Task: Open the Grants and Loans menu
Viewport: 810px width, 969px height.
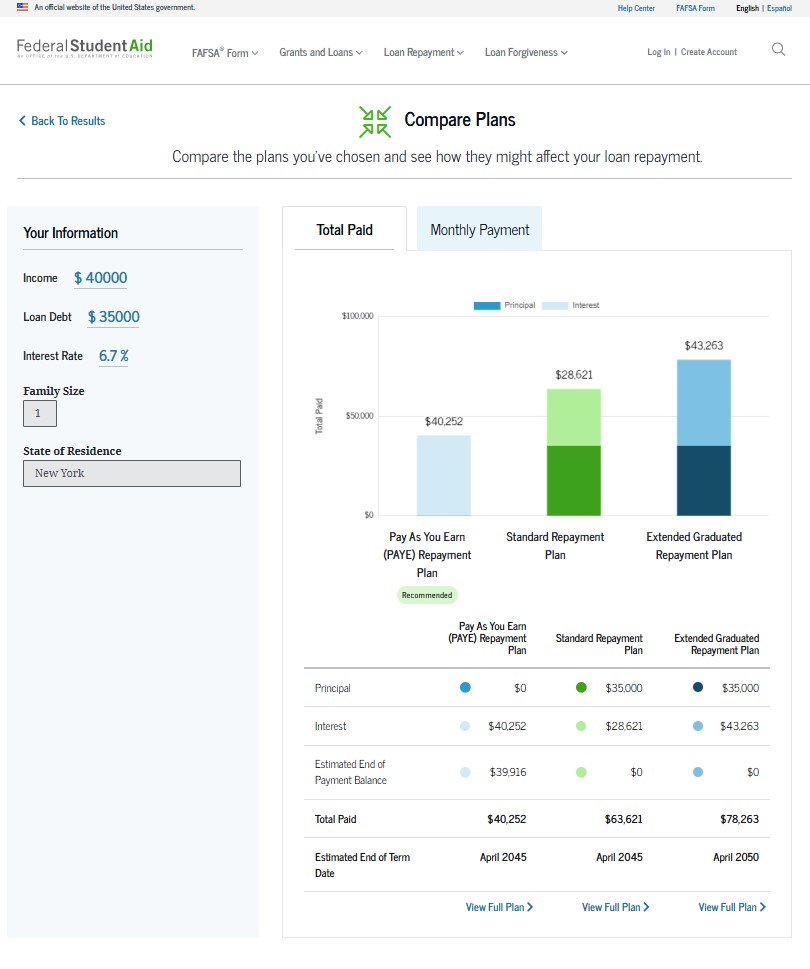Action: tap(321, 51)
